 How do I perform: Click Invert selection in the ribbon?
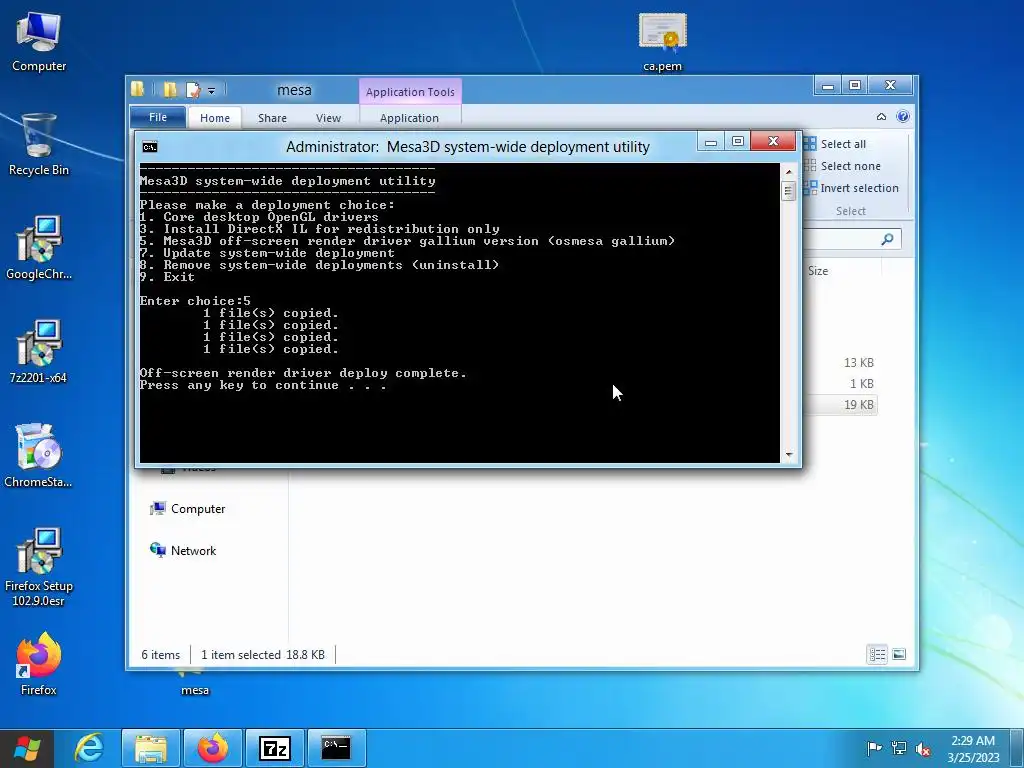[851, 188]
